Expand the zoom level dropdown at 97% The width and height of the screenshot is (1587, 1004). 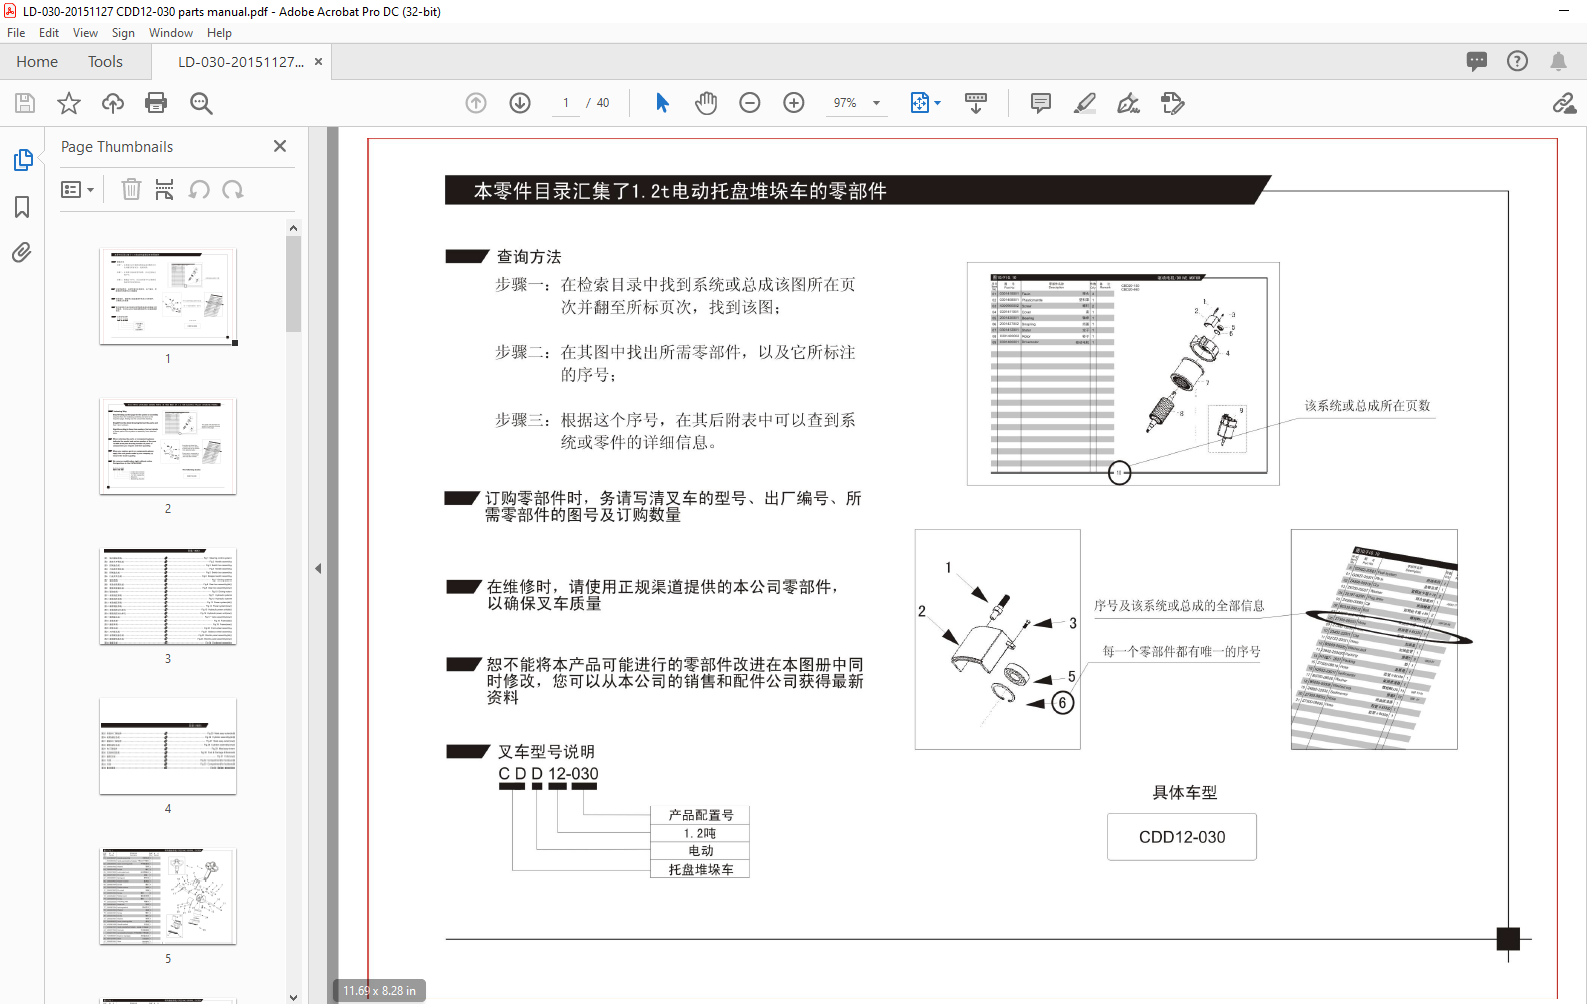click(877, 103)
